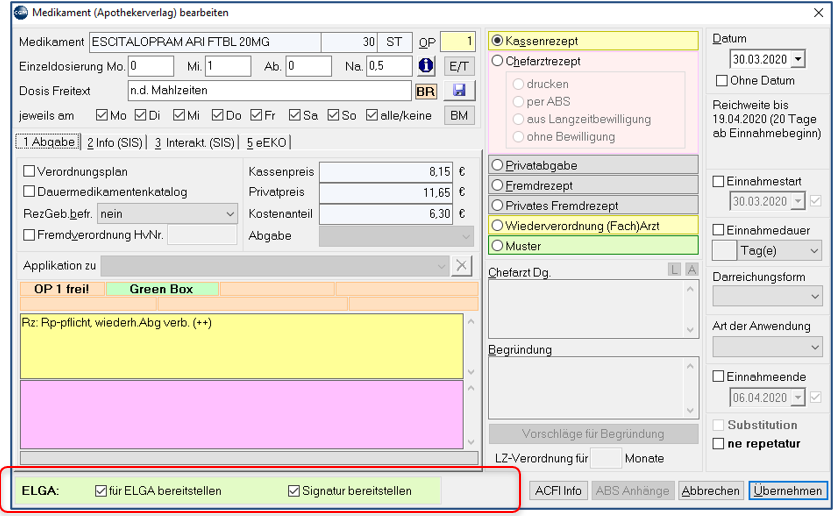The image size is (834, 516).
Task: Enable the Verordnungsplan checkbox
Action: (x=29, y=171)
